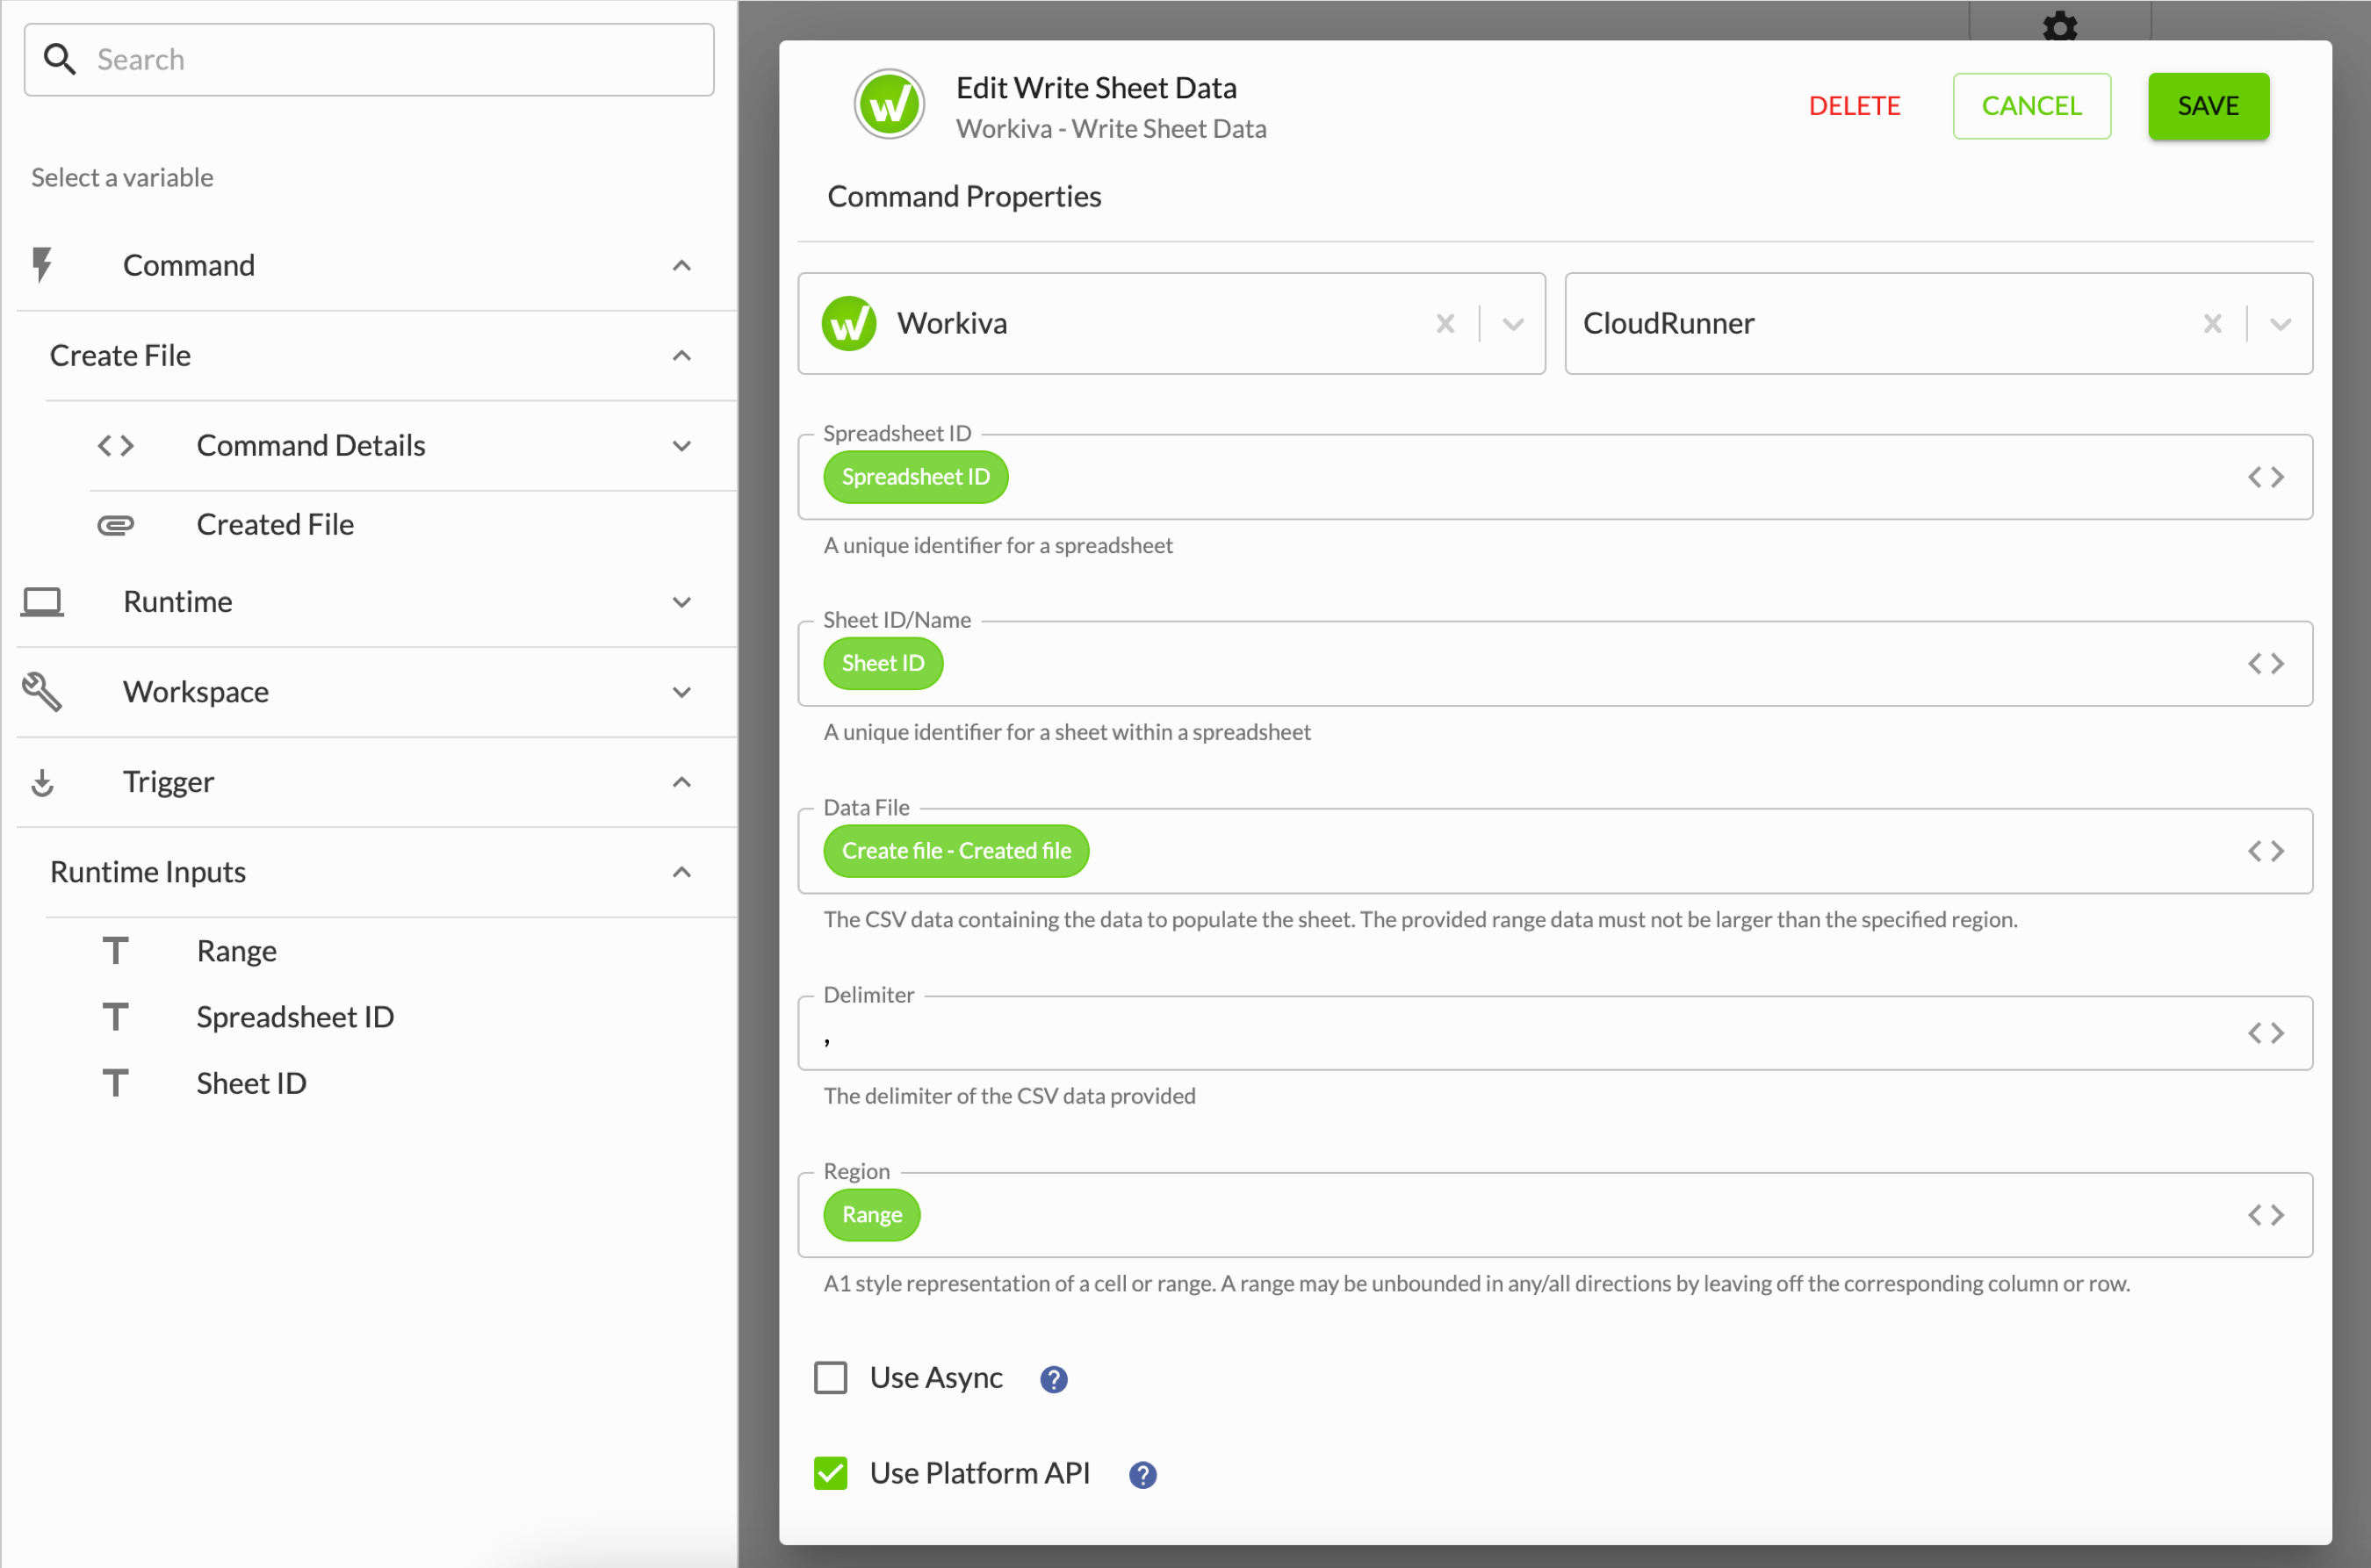The width and height of the screenshot is (2371, 1568).
Task: Select the Range runtime input variable
Action: [x=237, y=950]
